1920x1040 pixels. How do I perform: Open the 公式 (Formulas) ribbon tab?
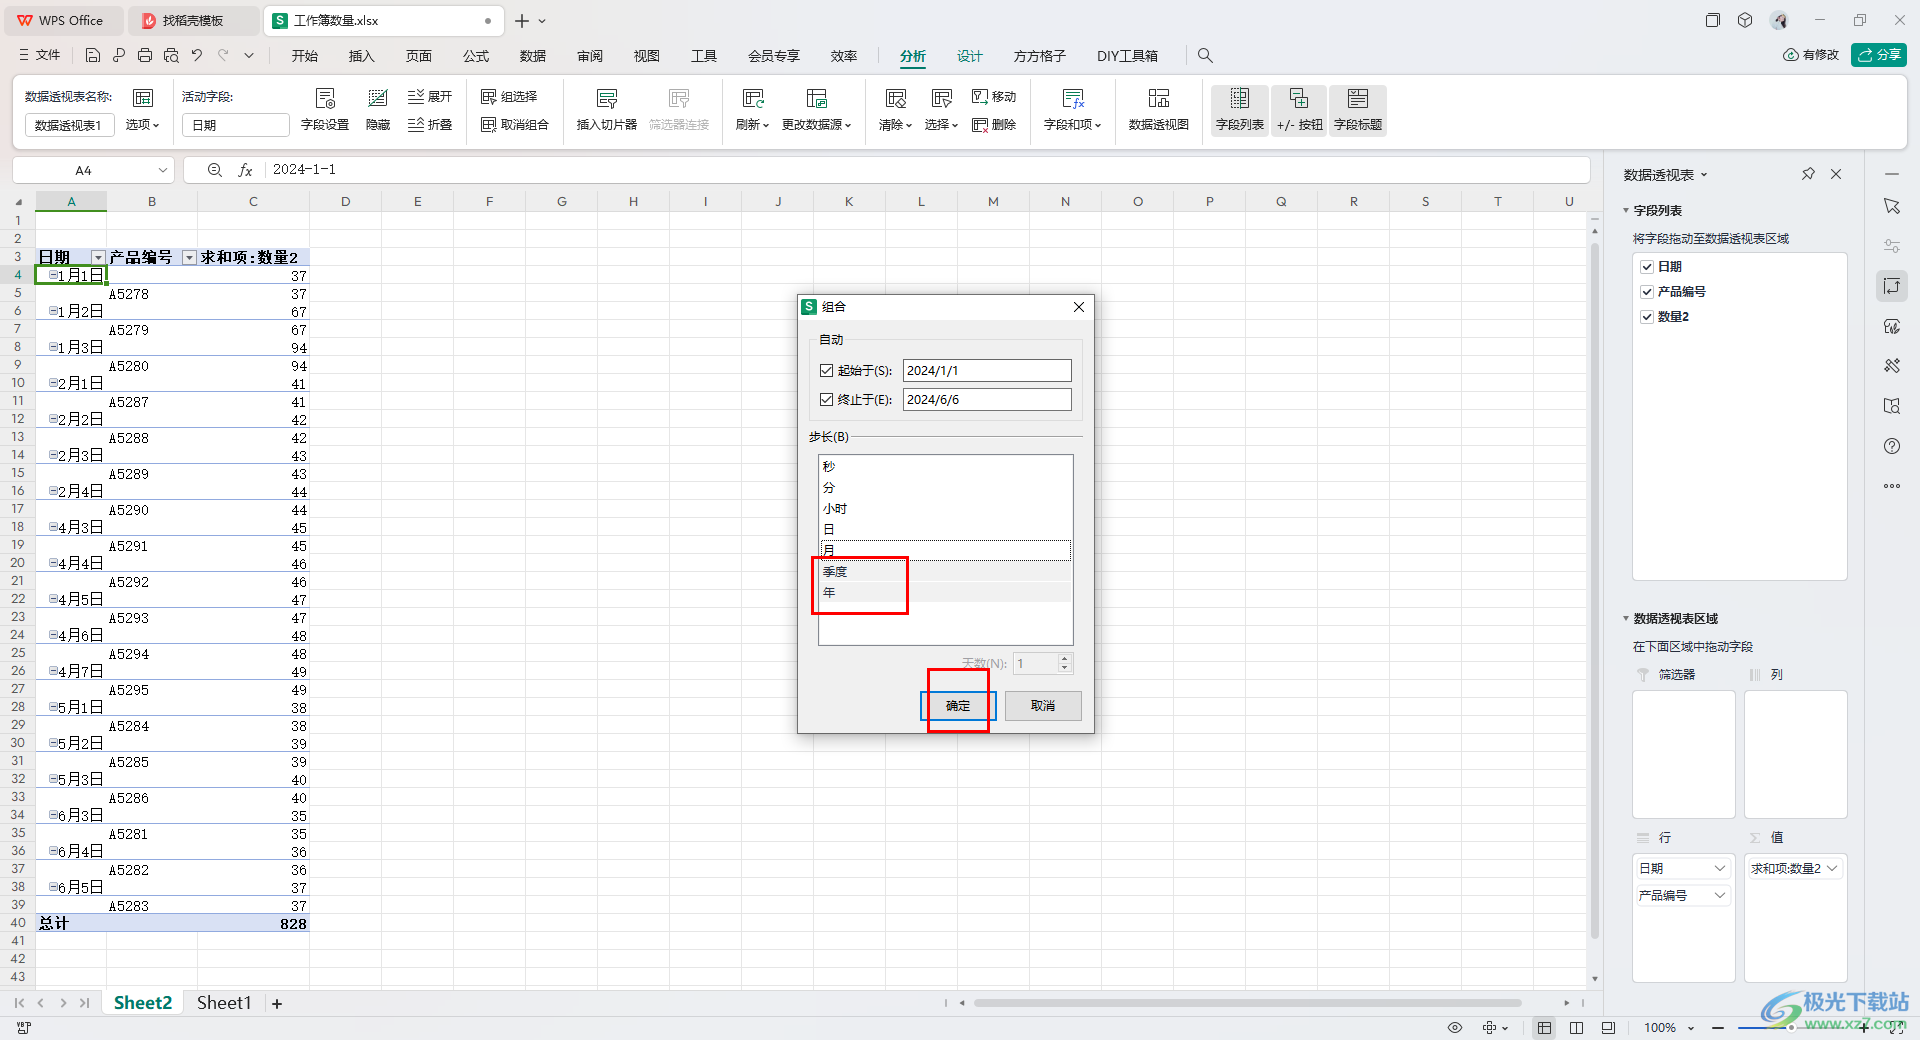pyautogui.click(x=476, y=56)
